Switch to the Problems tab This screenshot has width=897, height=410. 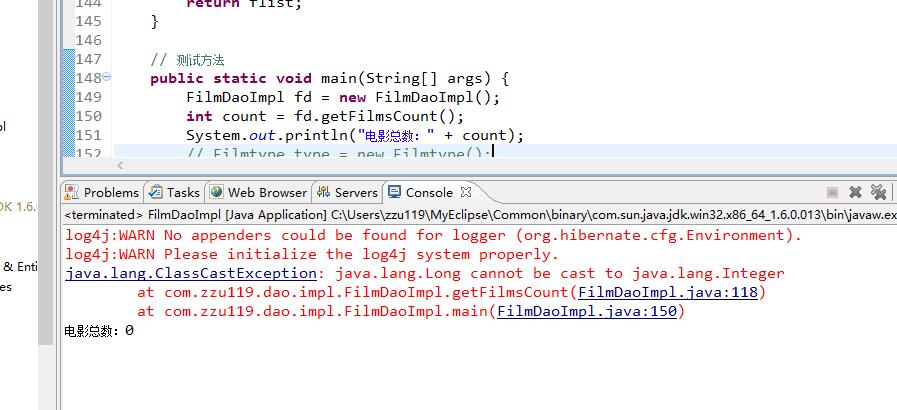coord(102,193)
